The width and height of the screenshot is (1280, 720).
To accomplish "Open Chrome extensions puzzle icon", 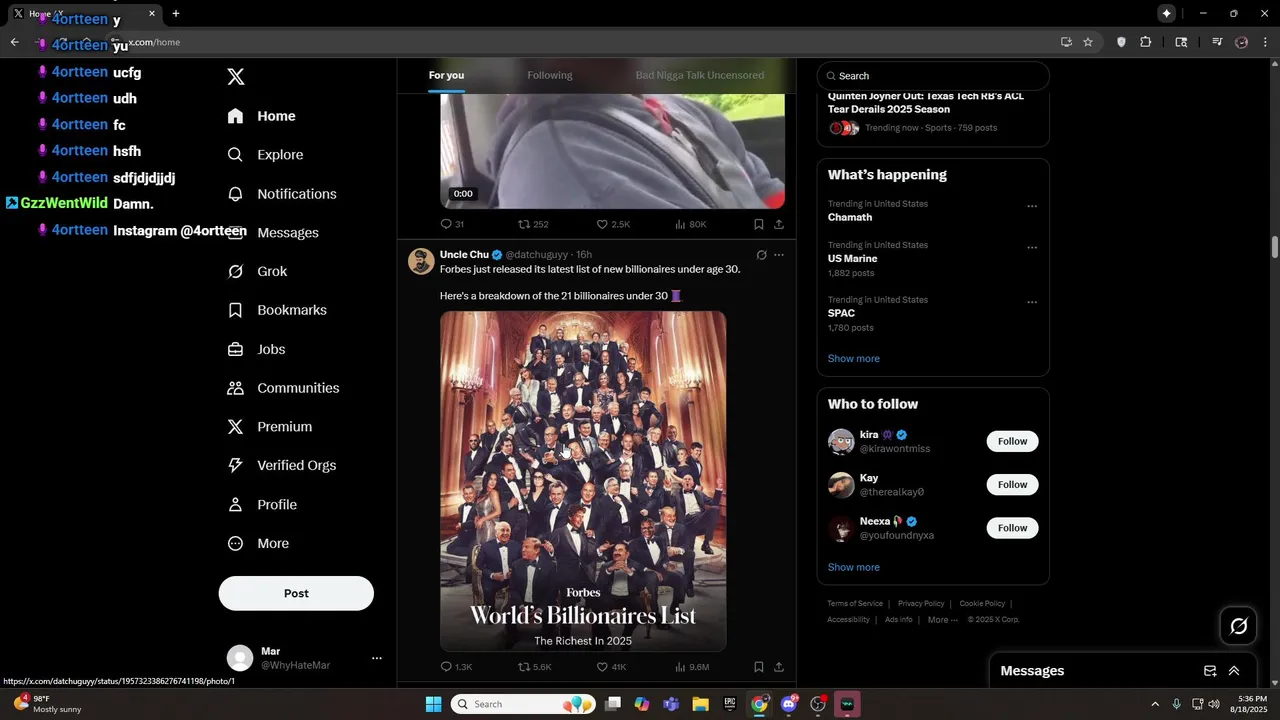I will coord(1146,42).
